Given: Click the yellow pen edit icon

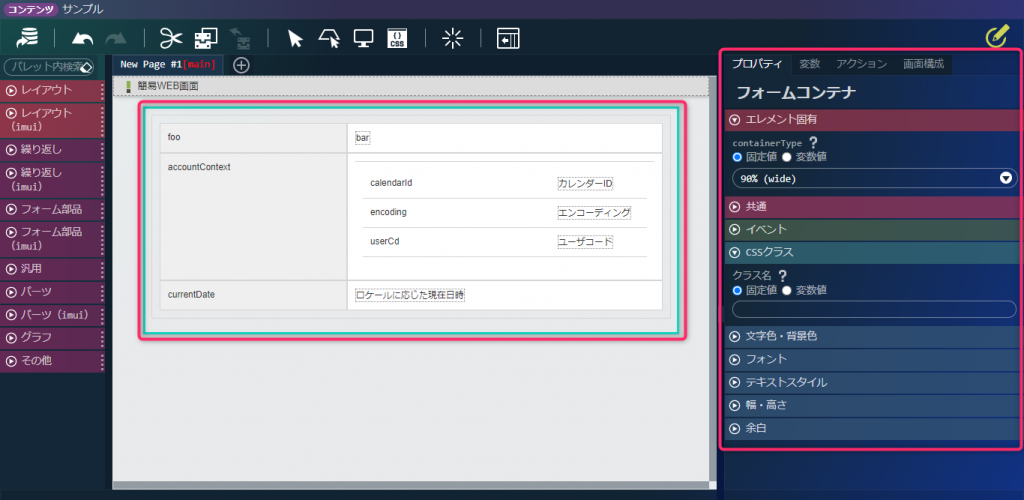Looking at the screenshot, I should (997, 37).
